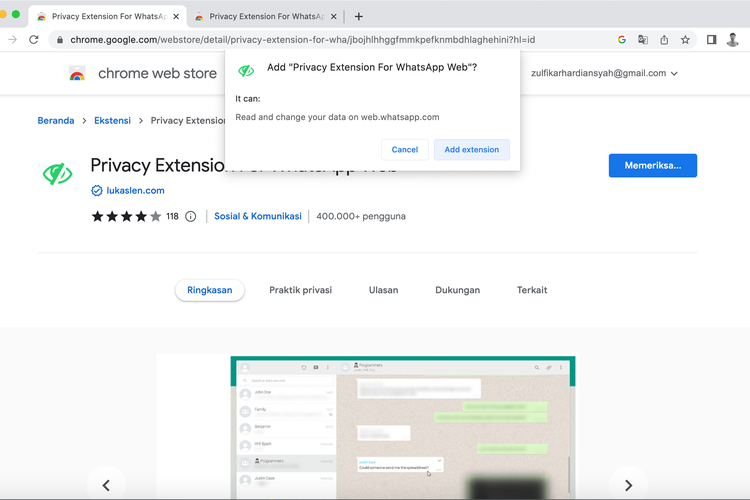750x500 pixels.
Task: Reload the page with the refresh icon
Action: tap(34, 40)
